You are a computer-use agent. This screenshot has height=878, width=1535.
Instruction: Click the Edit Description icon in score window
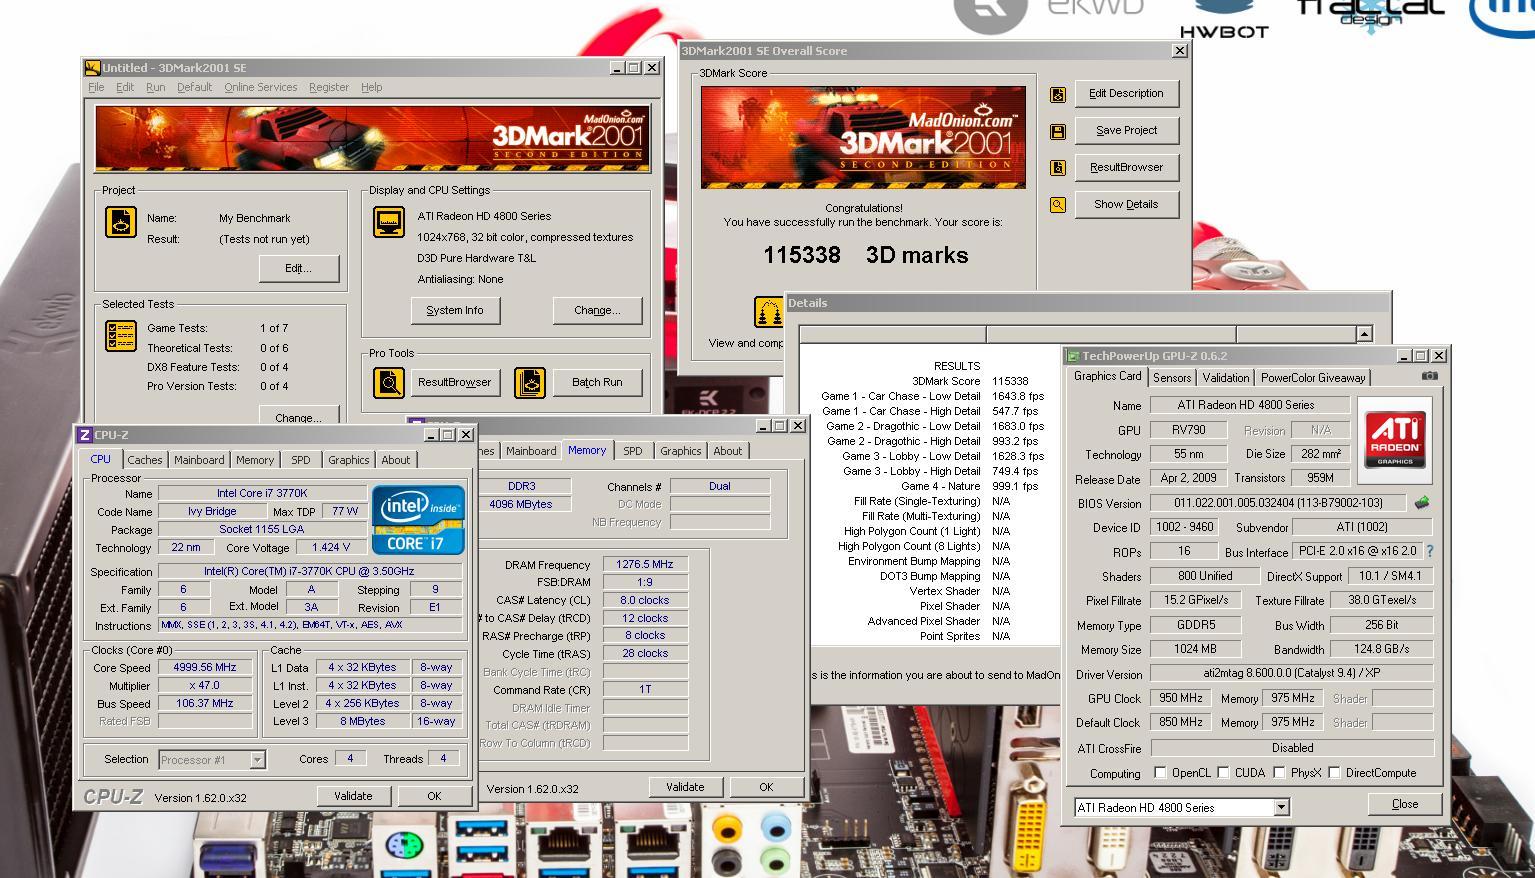coord(1058,94)
